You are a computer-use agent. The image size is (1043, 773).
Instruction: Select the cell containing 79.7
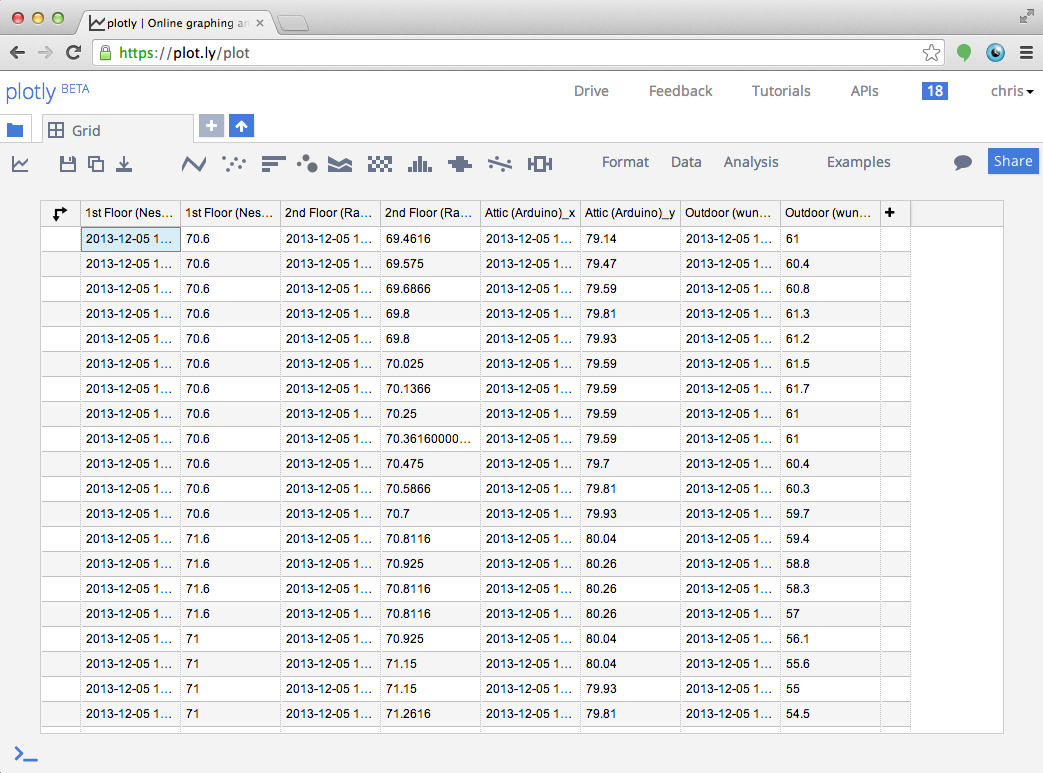click(630, 464)
